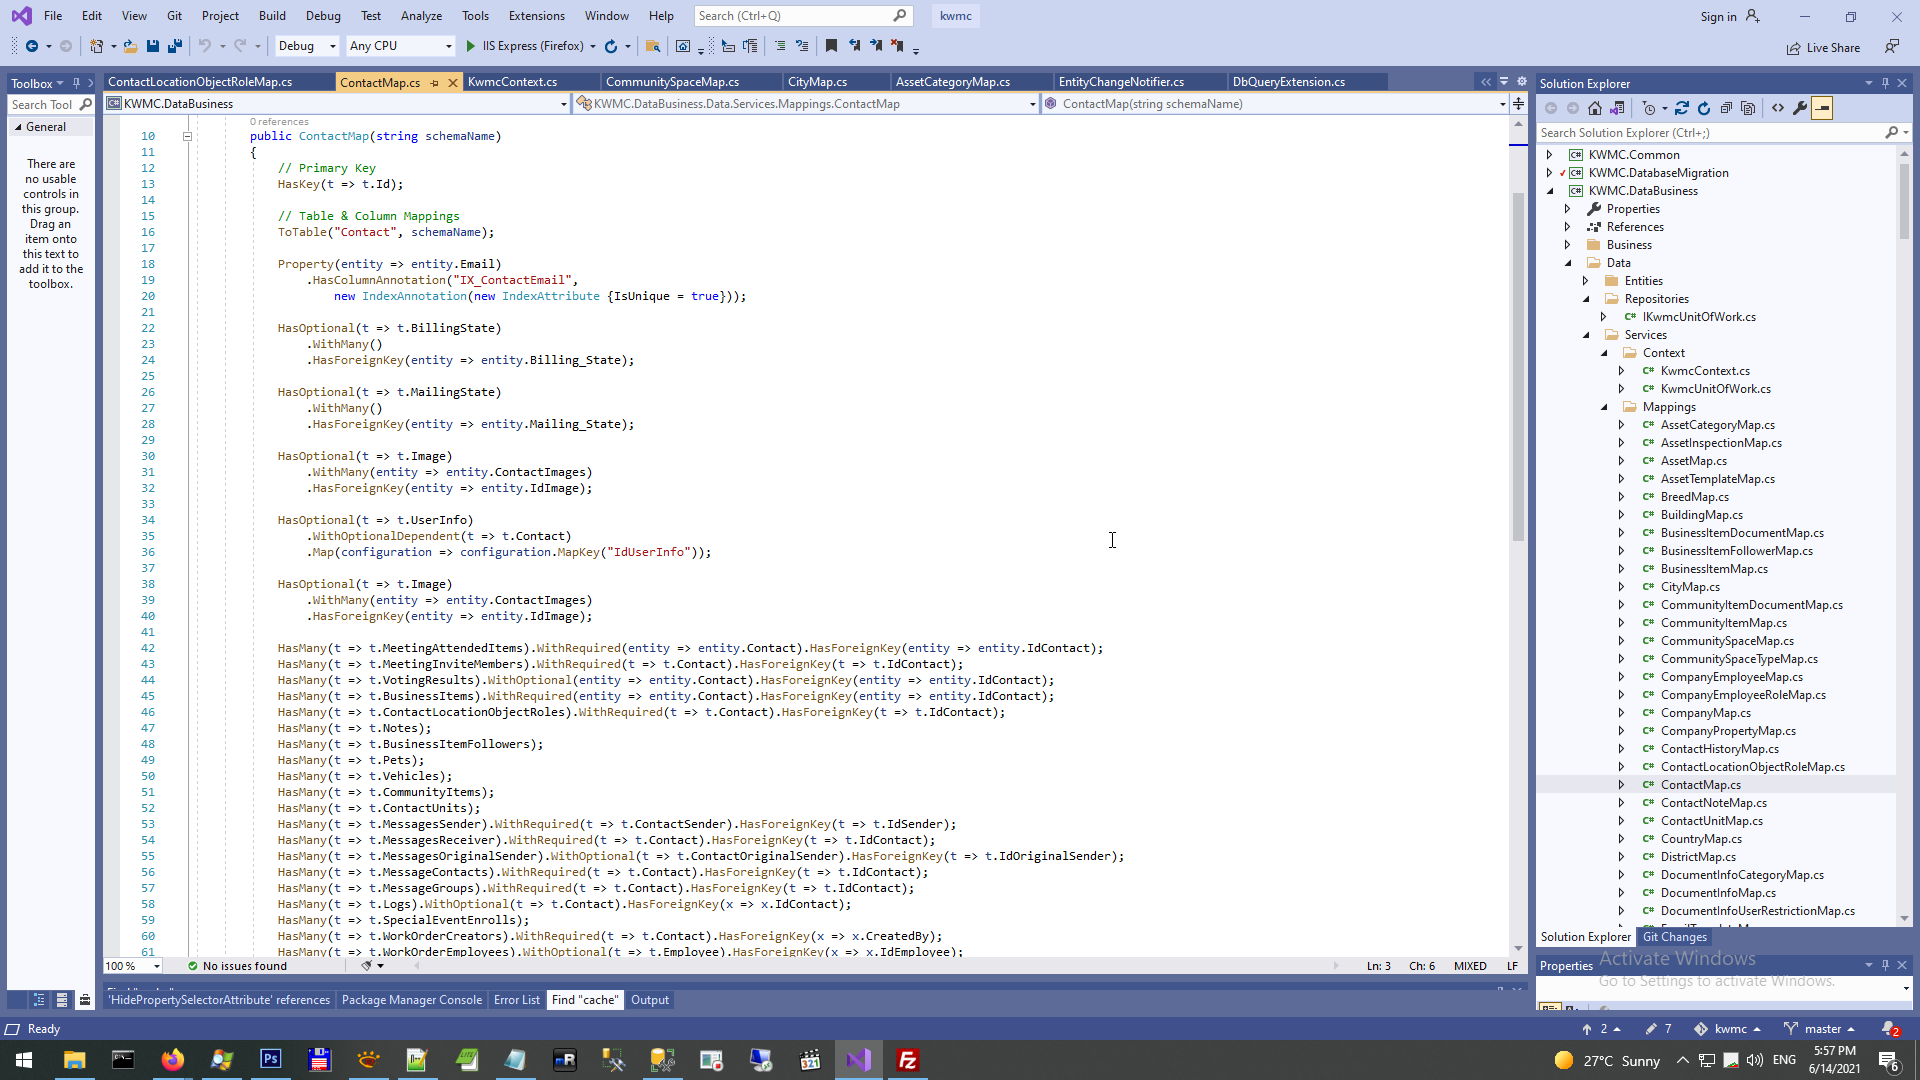Click Collapse All in Solution Explorer
Screen dimensions: 1920x1080
point(1726,108)
